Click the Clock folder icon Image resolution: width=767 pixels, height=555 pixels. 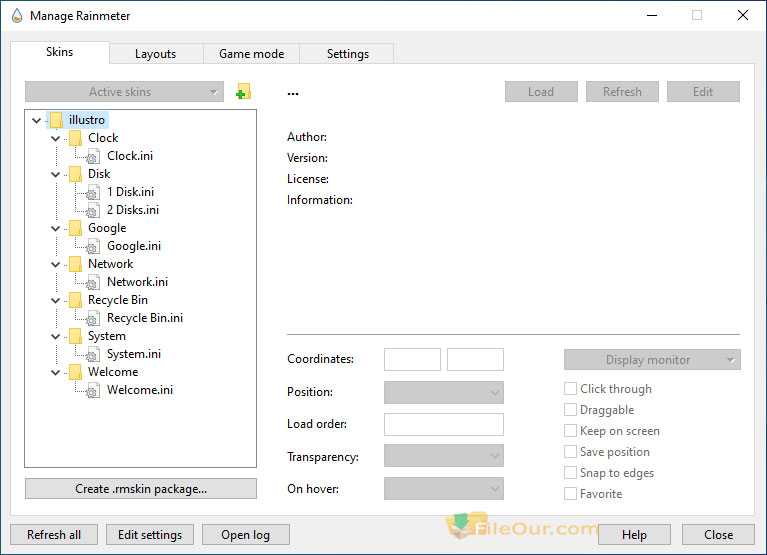tap(75, 138)
